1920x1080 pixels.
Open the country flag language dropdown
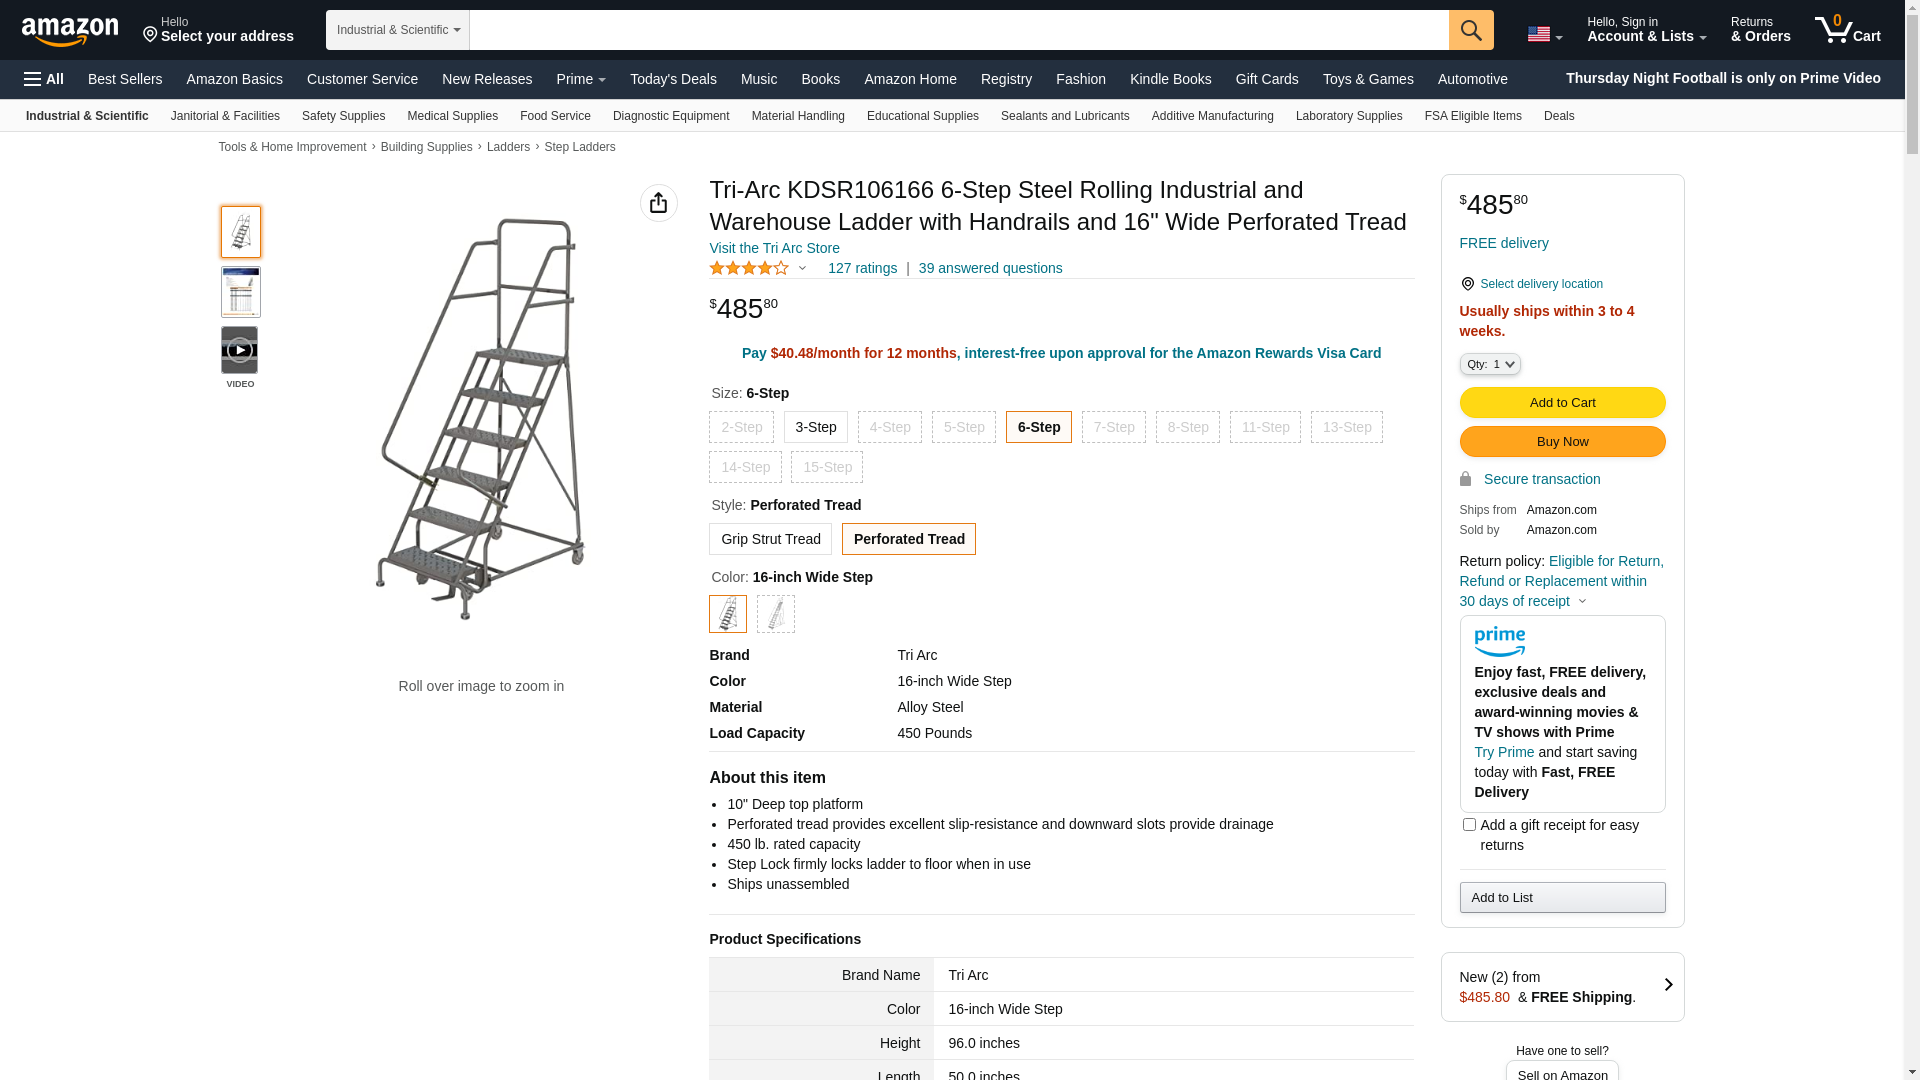(1544, 34)
